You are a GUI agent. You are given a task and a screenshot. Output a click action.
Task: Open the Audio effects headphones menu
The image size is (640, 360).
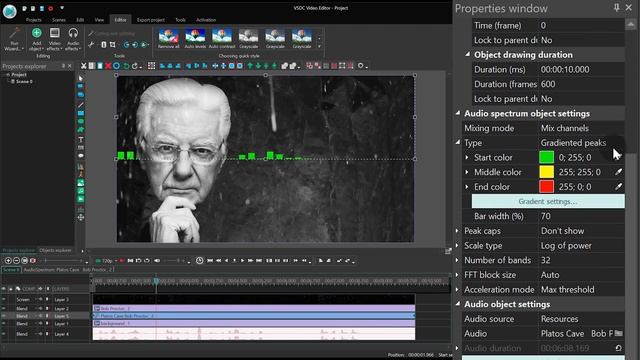73,39
